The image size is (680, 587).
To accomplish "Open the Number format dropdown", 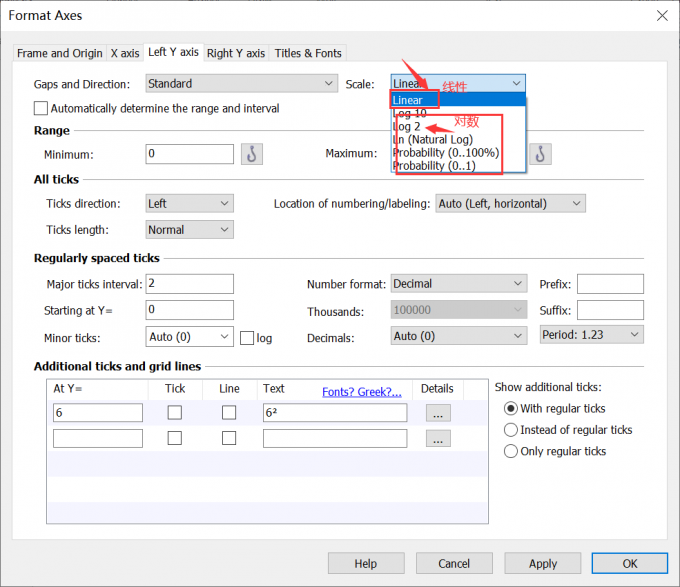I will [458, 284].
